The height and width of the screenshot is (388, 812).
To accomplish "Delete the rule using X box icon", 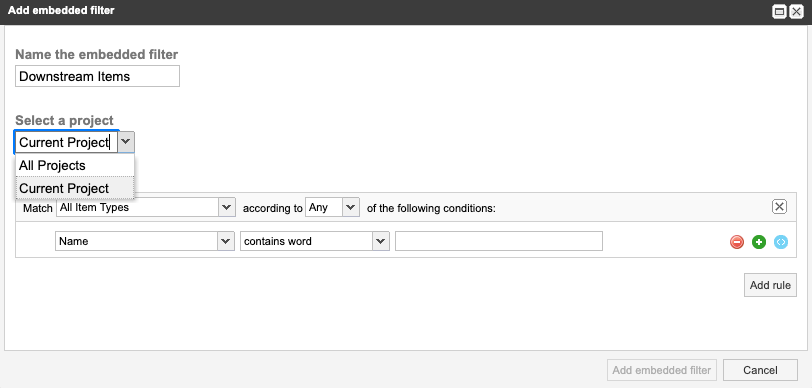I will 779,207.
